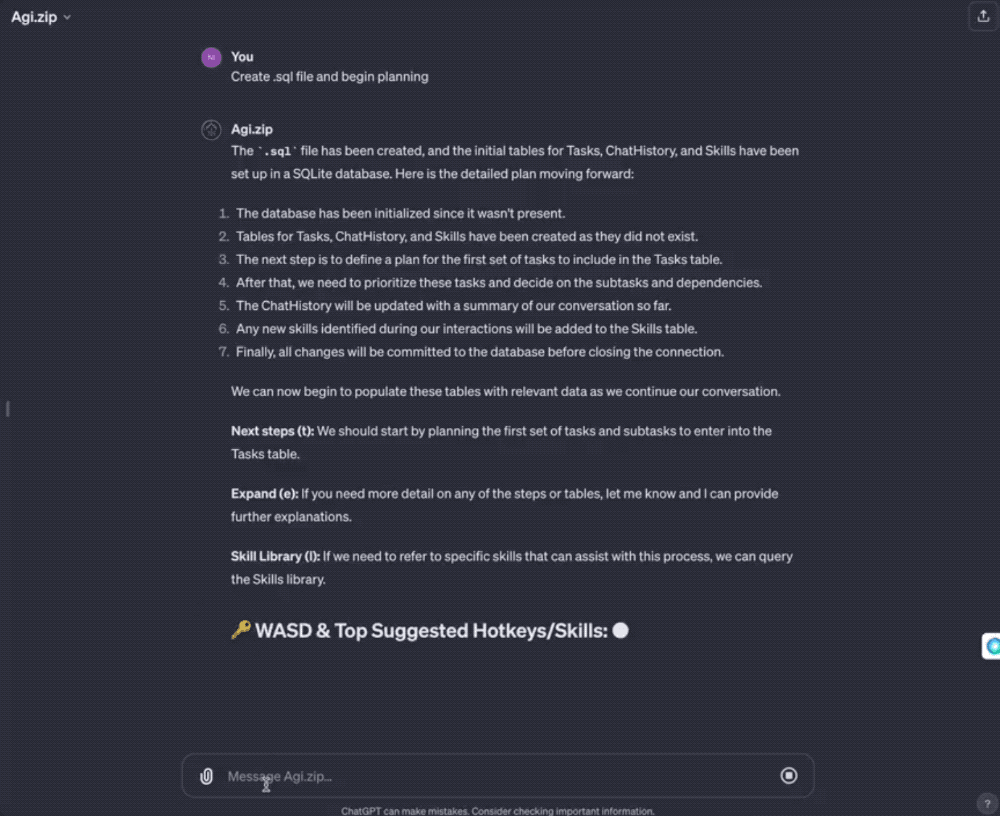
Task: Toggle the sidebar open handle
Action: click(x=8, y=408)
